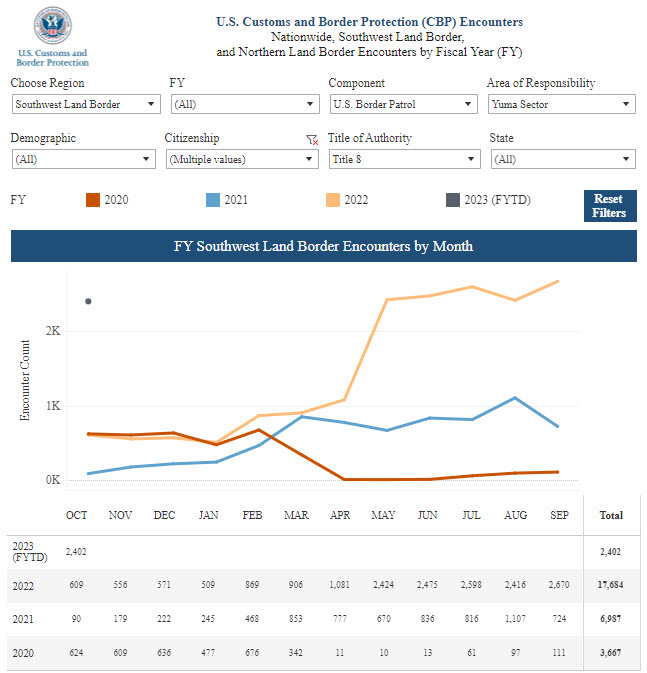The width and height of the screenshot is (647, 673).
Task: Click the 2023 October data point dot
Action: (88, 300)
